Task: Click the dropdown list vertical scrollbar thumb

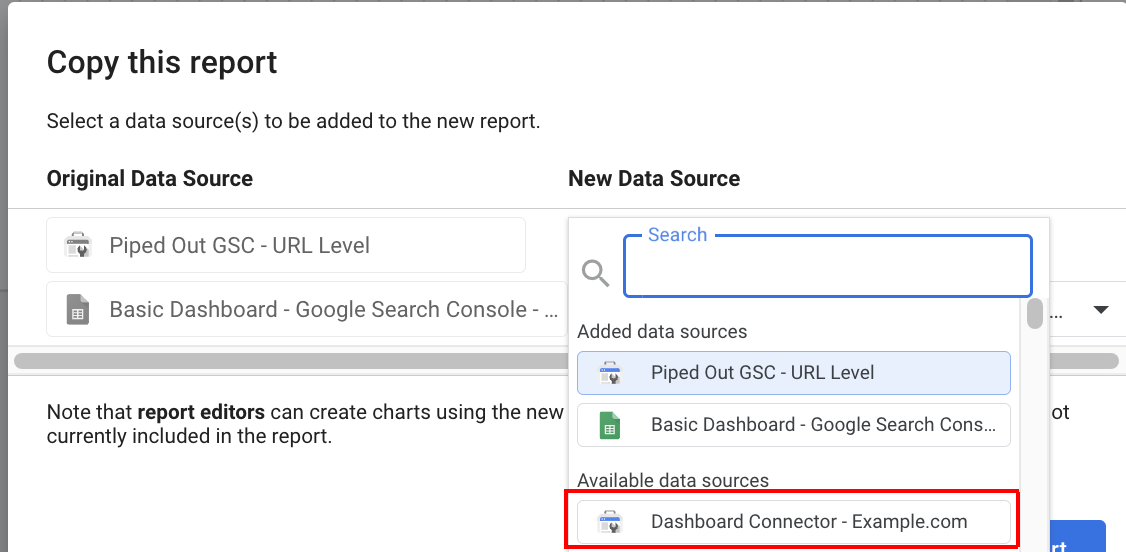Action: [x=1035, y=314]
